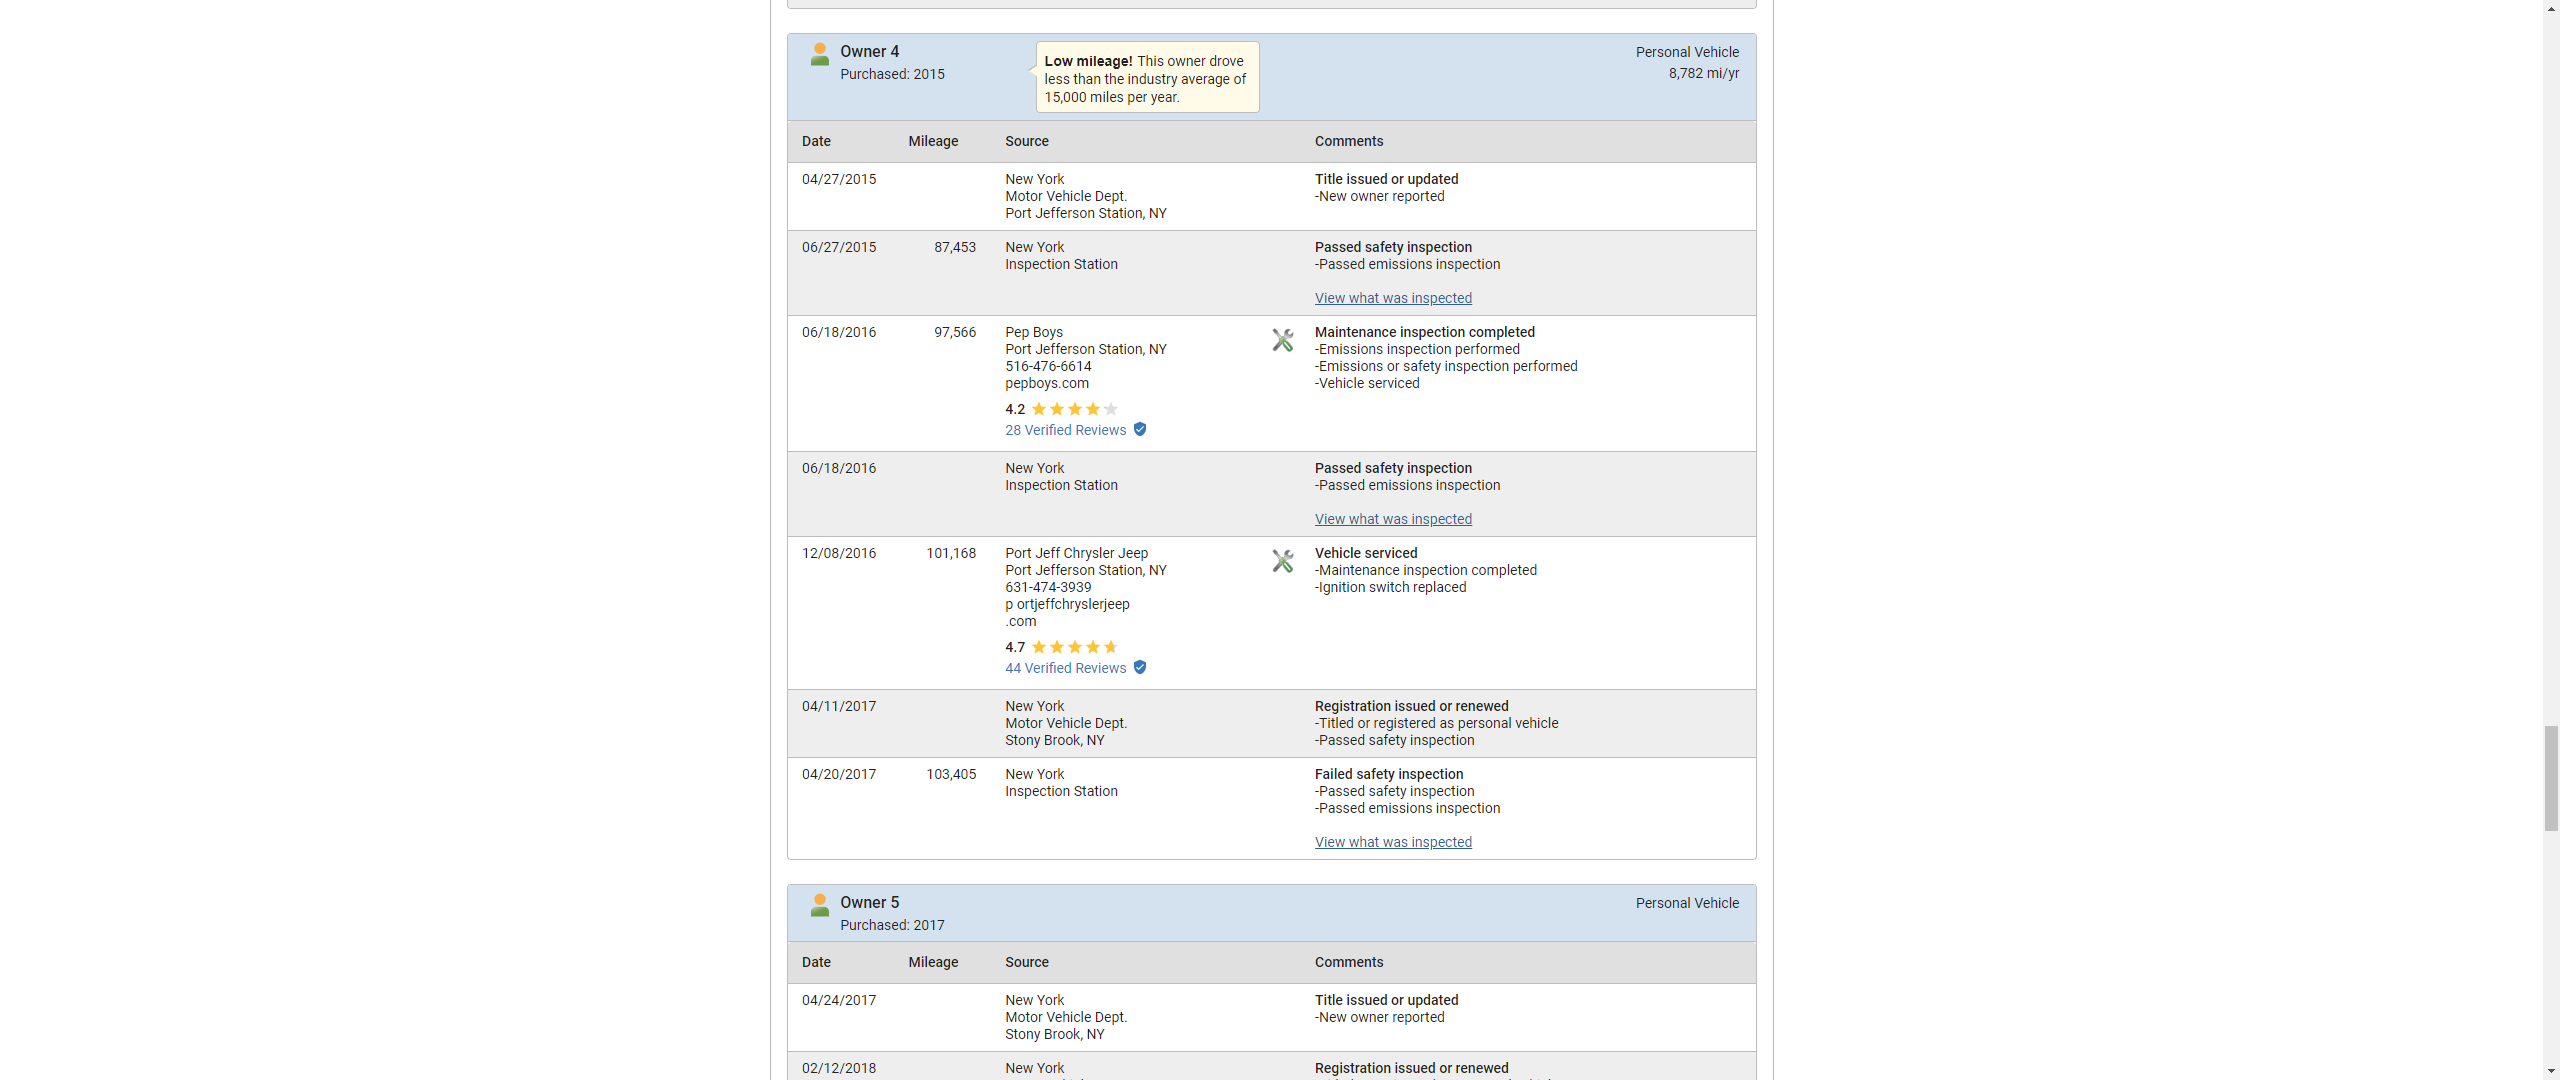View what was inspected on 04/20/2017

[x=1392, y=842]
